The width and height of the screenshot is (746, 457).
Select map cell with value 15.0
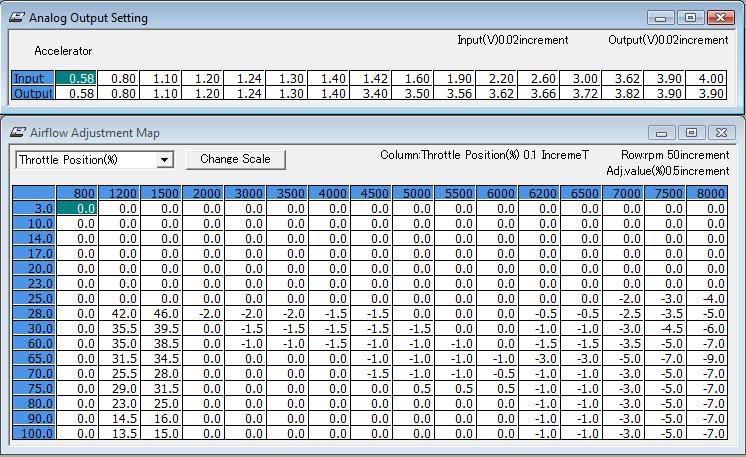click(x=161, y=433)
